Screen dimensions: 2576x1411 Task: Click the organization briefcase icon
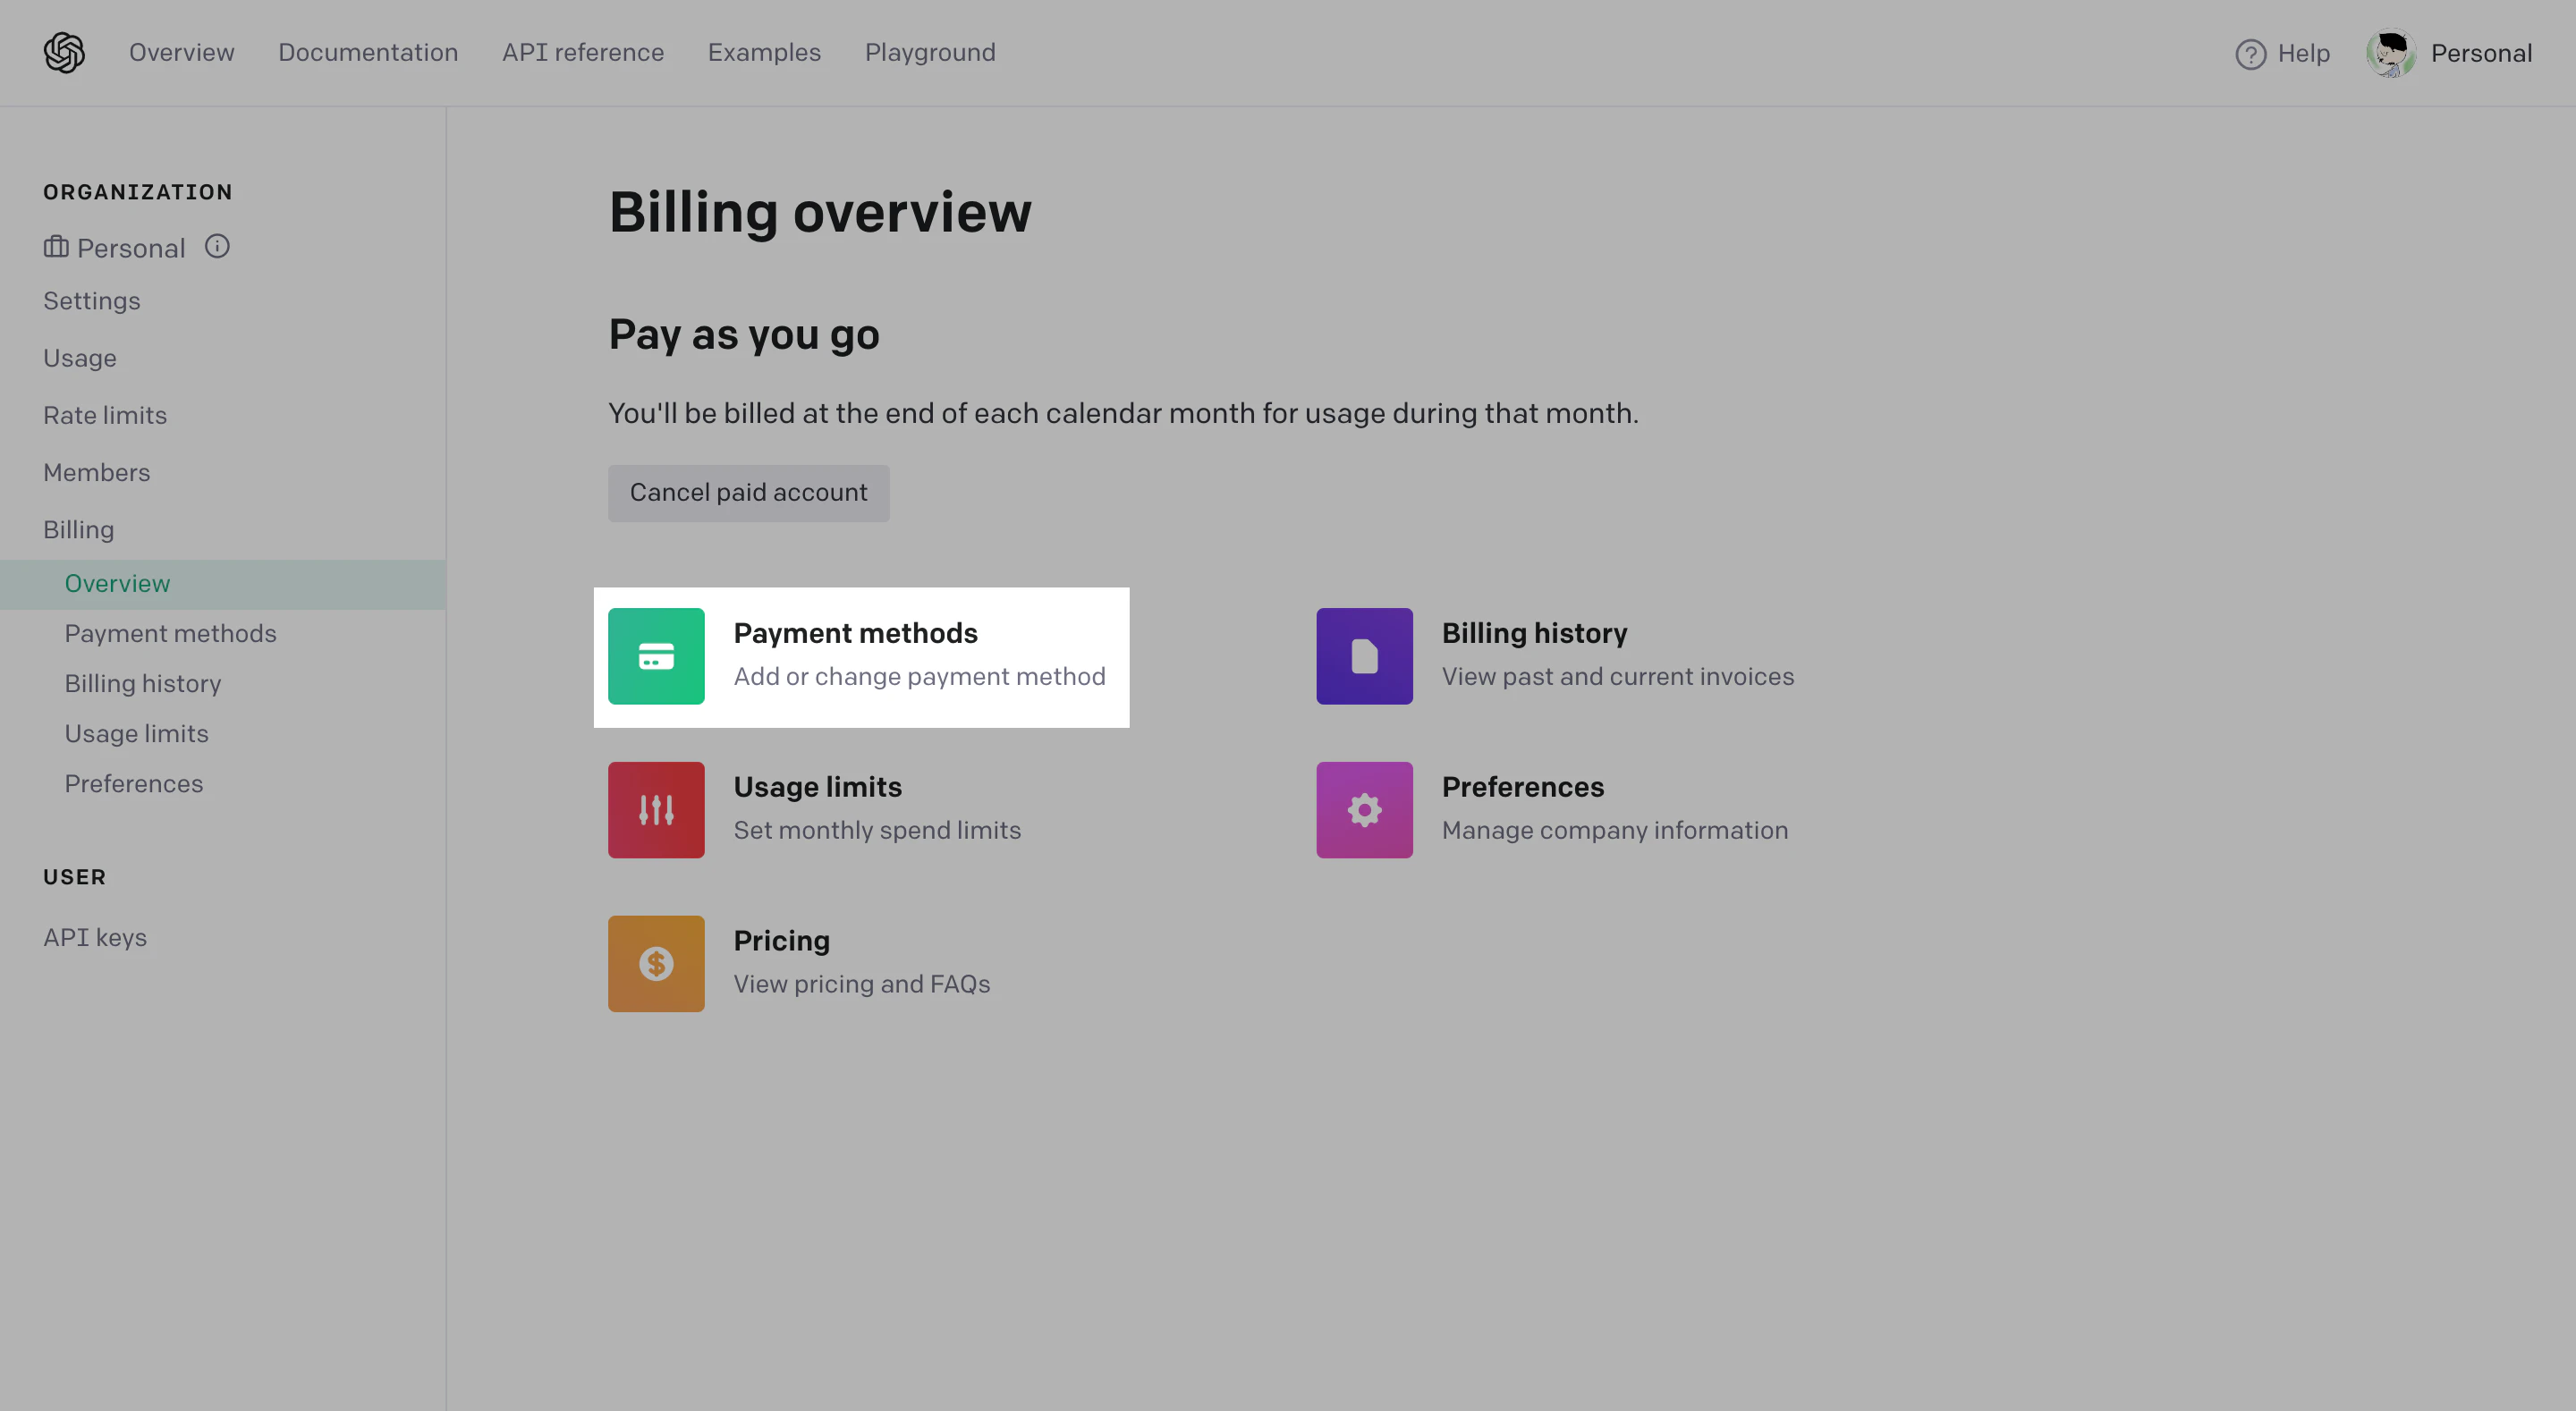56,246
